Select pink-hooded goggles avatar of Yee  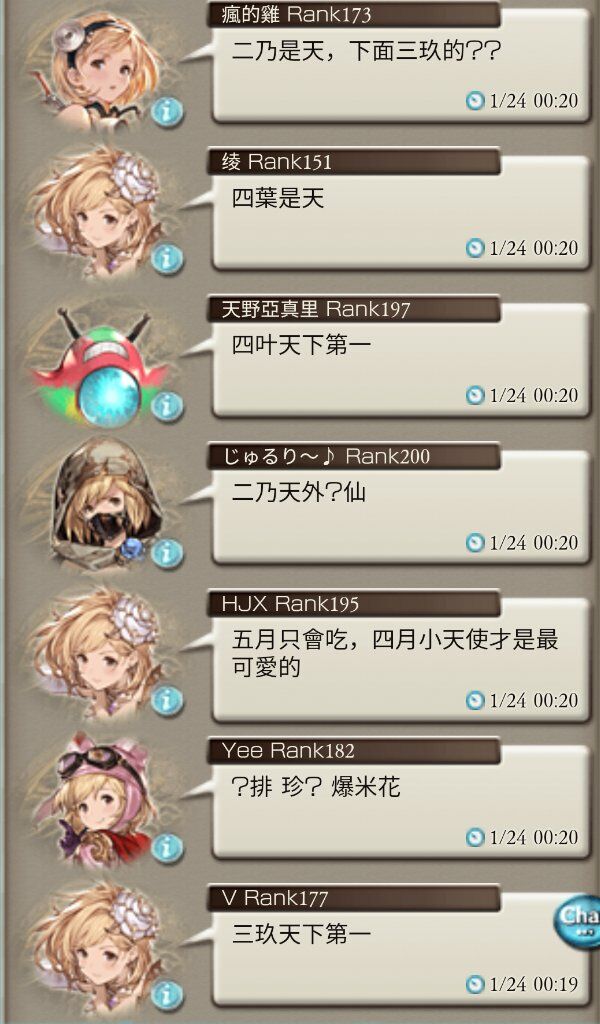pyautogui.click(x=103, y=798)
